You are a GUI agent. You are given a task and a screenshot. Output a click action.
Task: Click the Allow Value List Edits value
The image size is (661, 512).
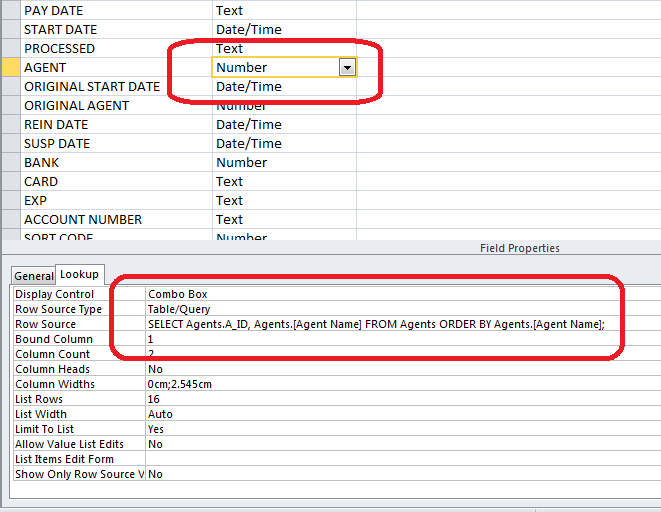pyautogui.click(x=155, y=444)
